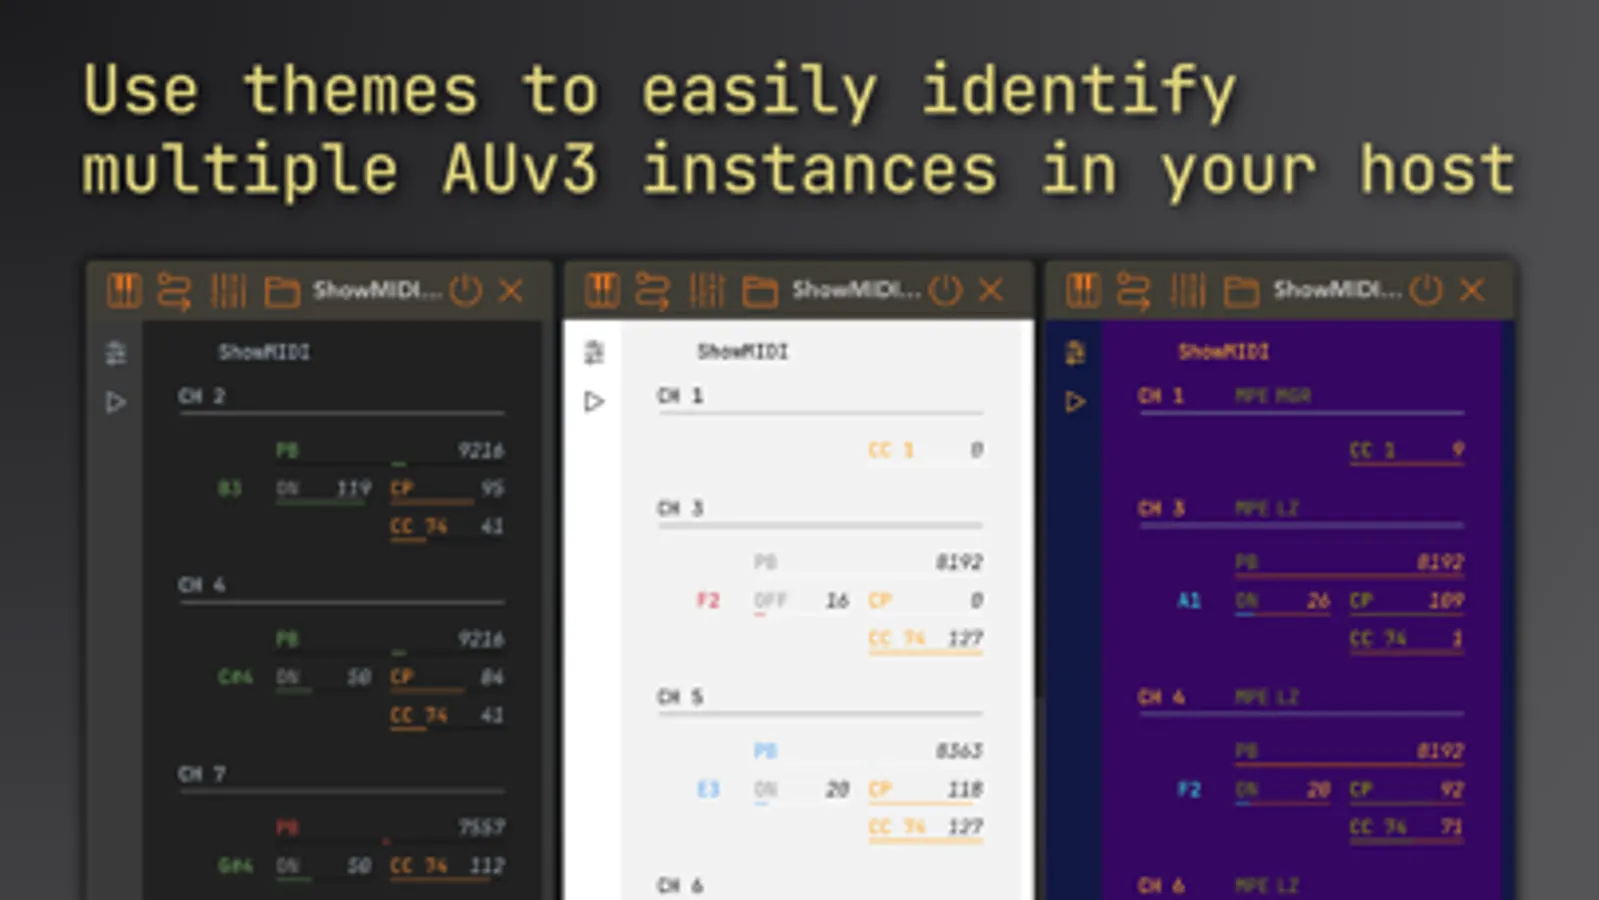This screenshot has height=900, width=1599.
Task: Open folder icon in purple-theme window toolbar
Action: point(1241,292)
